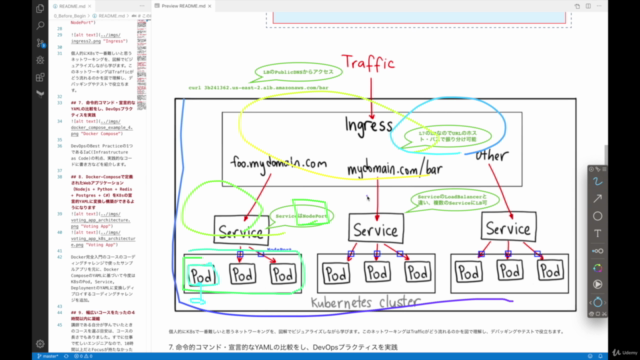This screenshot has height=360, width=640.
Task: Click the blue cursor highlight circle tool
Action: pyautogui.click(x=598, y=302)
